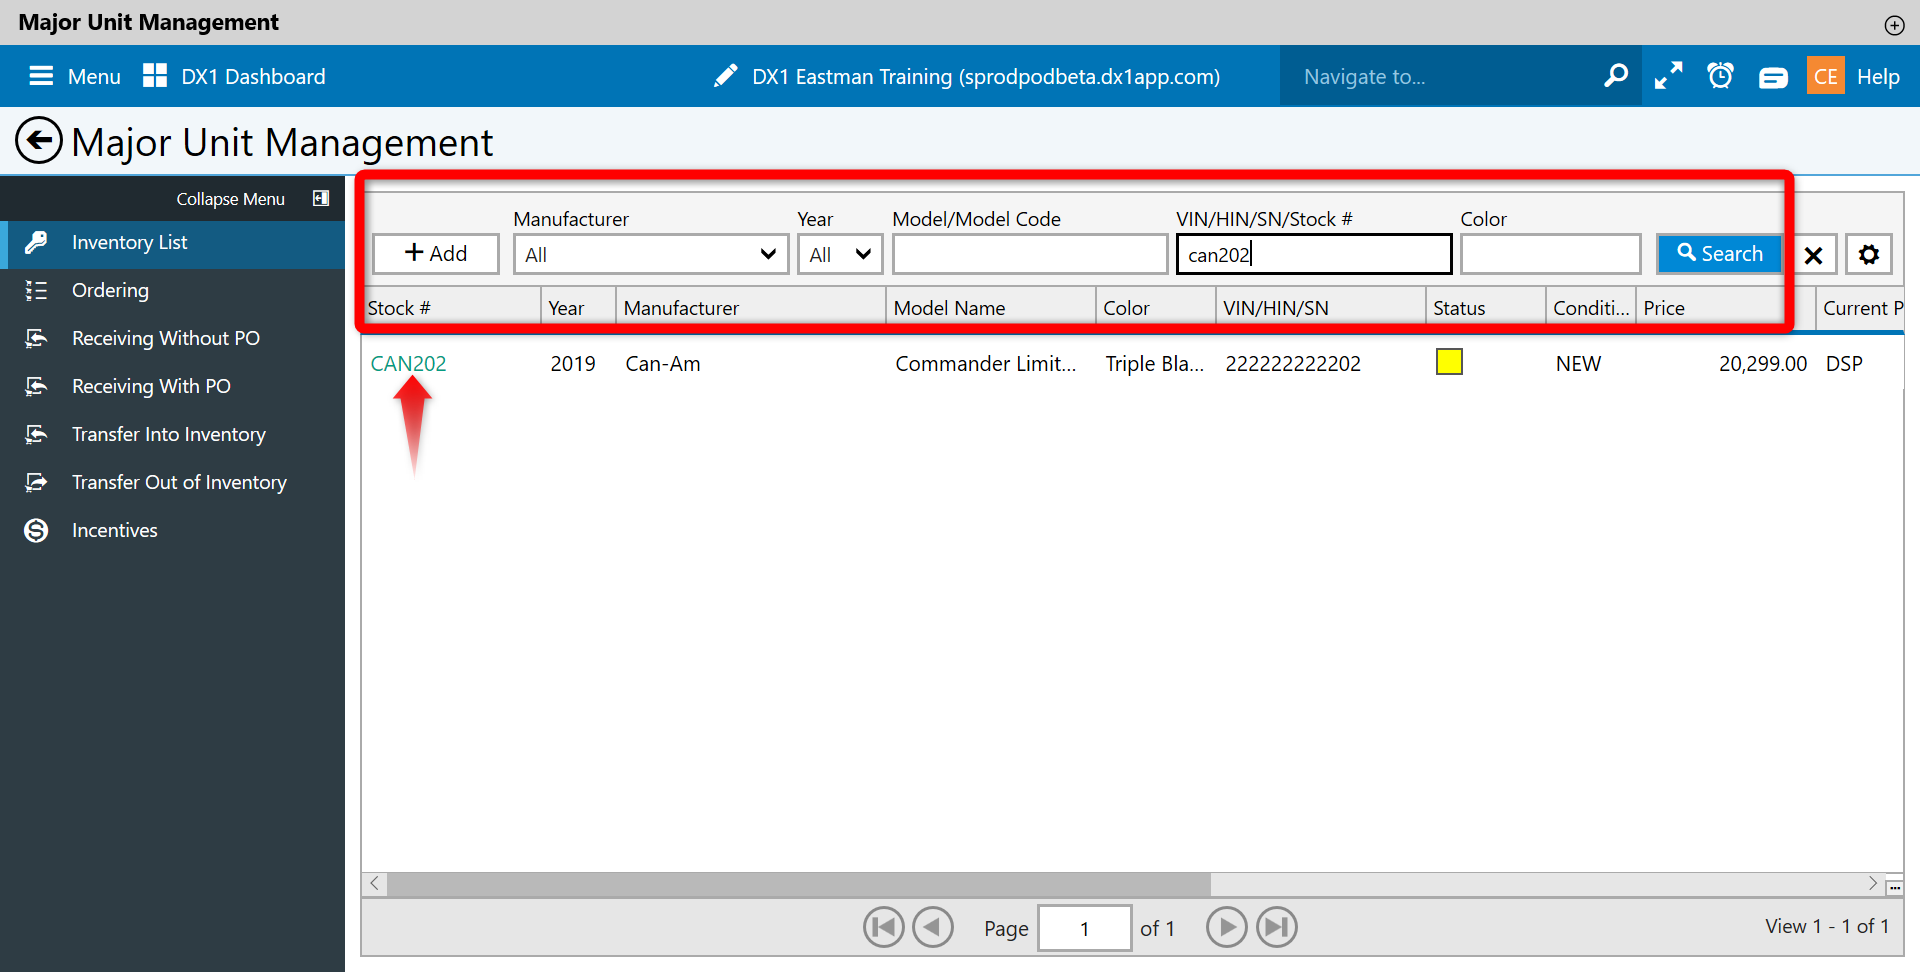Click the Inventory List key icon
The image size is (1920, 972).
point(36,242)
